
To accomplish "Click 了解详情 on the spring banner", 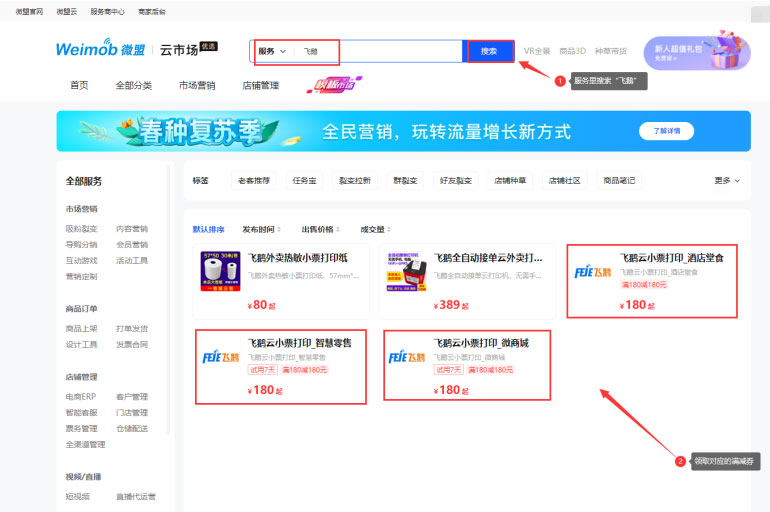I will click(x=666, y=131).
